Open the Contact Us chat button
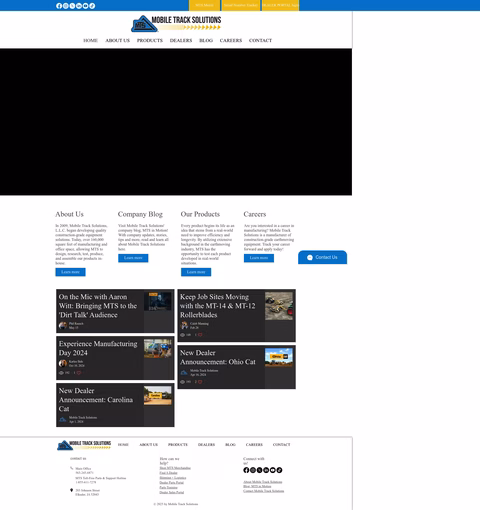 coord(322,257)
